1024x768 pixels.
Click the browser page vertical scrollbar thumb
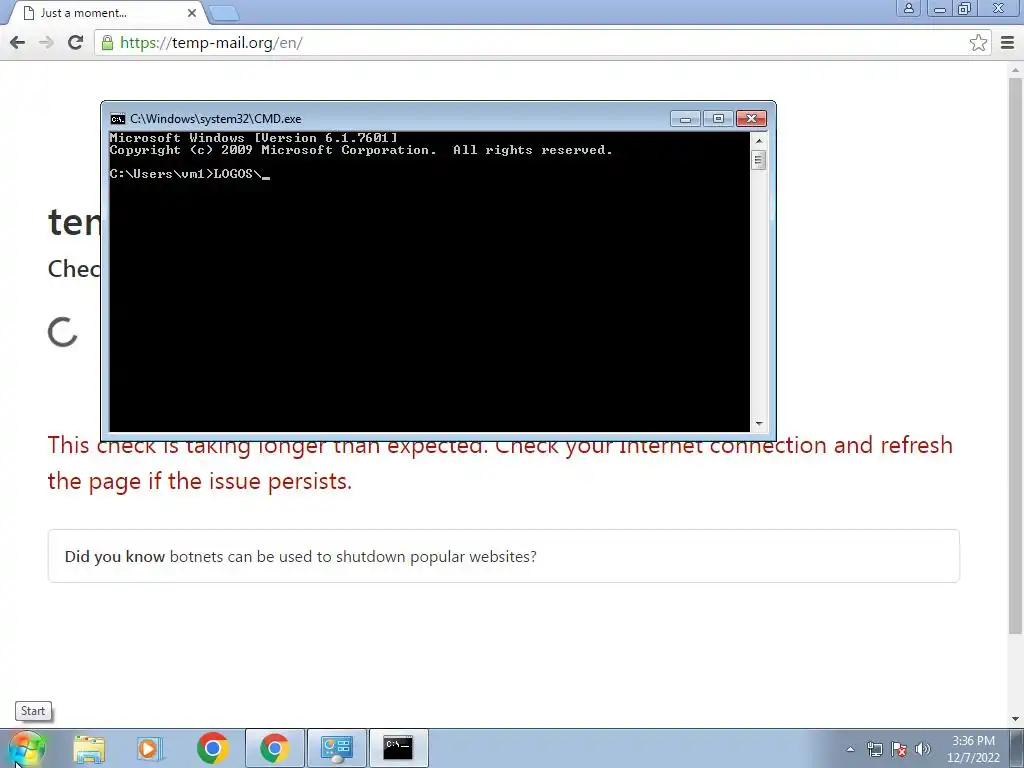(x=1015, y=355)
